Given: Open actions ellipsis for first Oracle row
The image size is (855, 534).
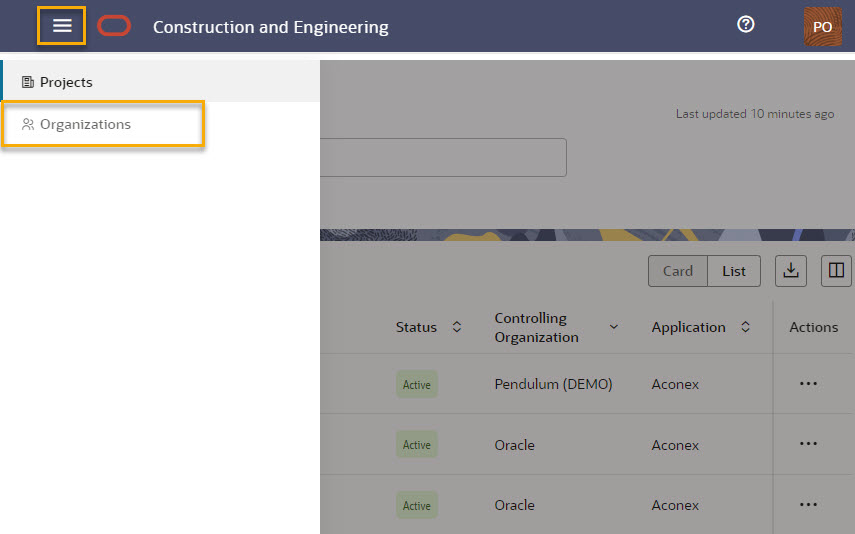Looking at the screenshot, I should [x=809, y=445].
